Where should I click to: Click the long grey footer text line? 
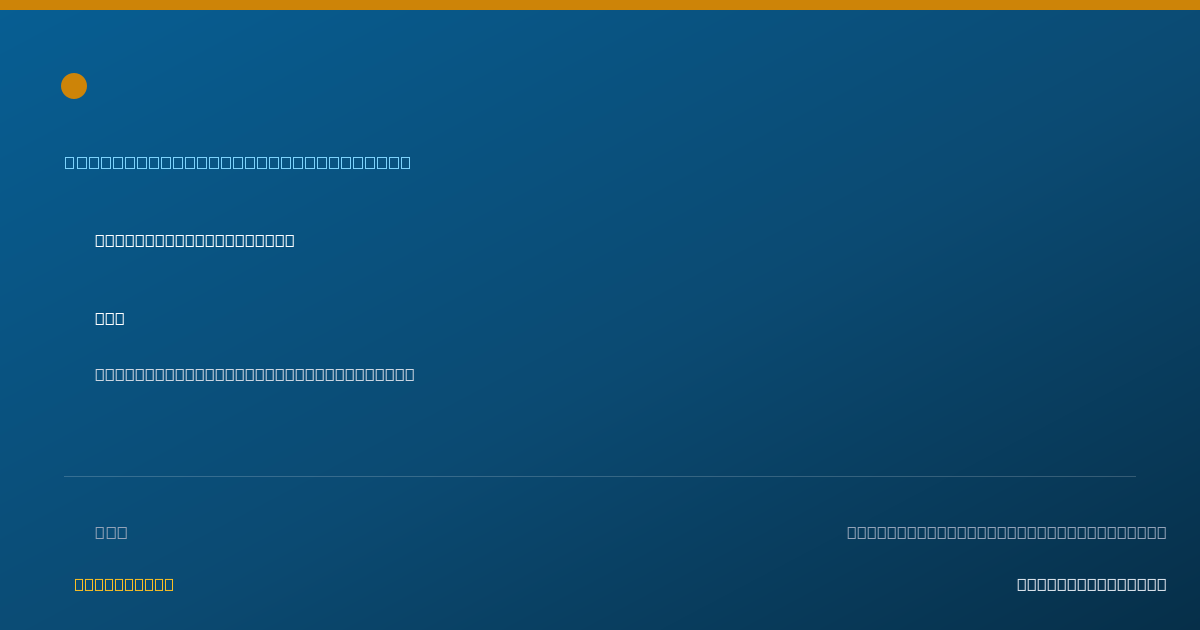coord(1007,532)
